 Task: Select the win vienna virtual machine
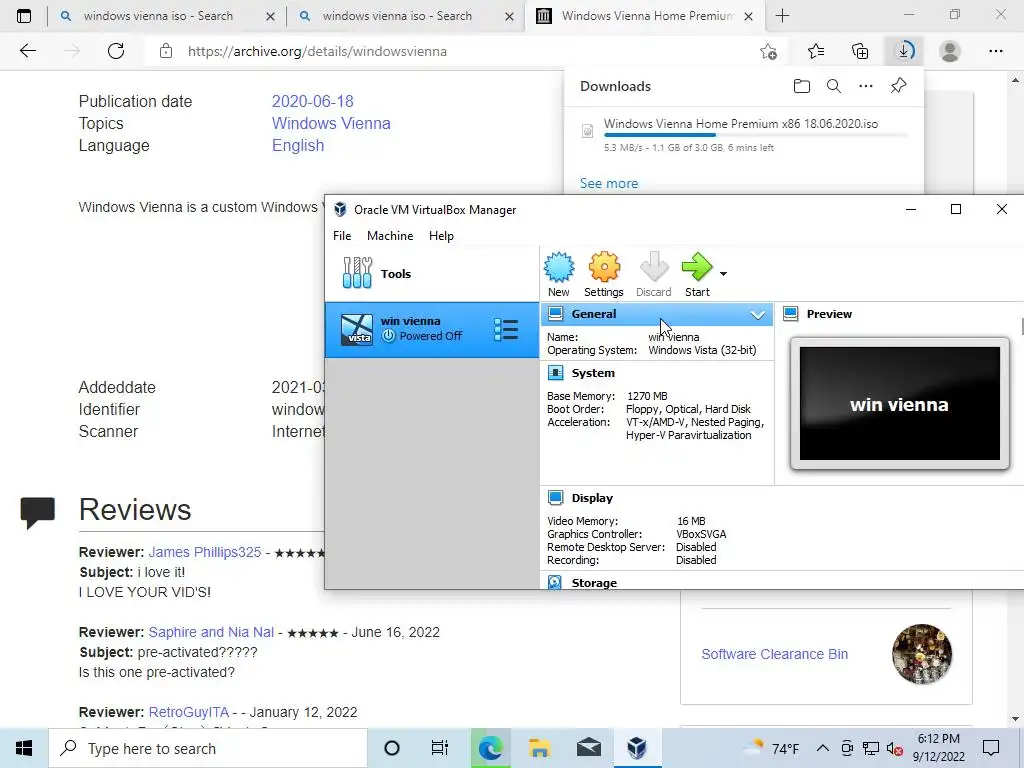point(432,330)
